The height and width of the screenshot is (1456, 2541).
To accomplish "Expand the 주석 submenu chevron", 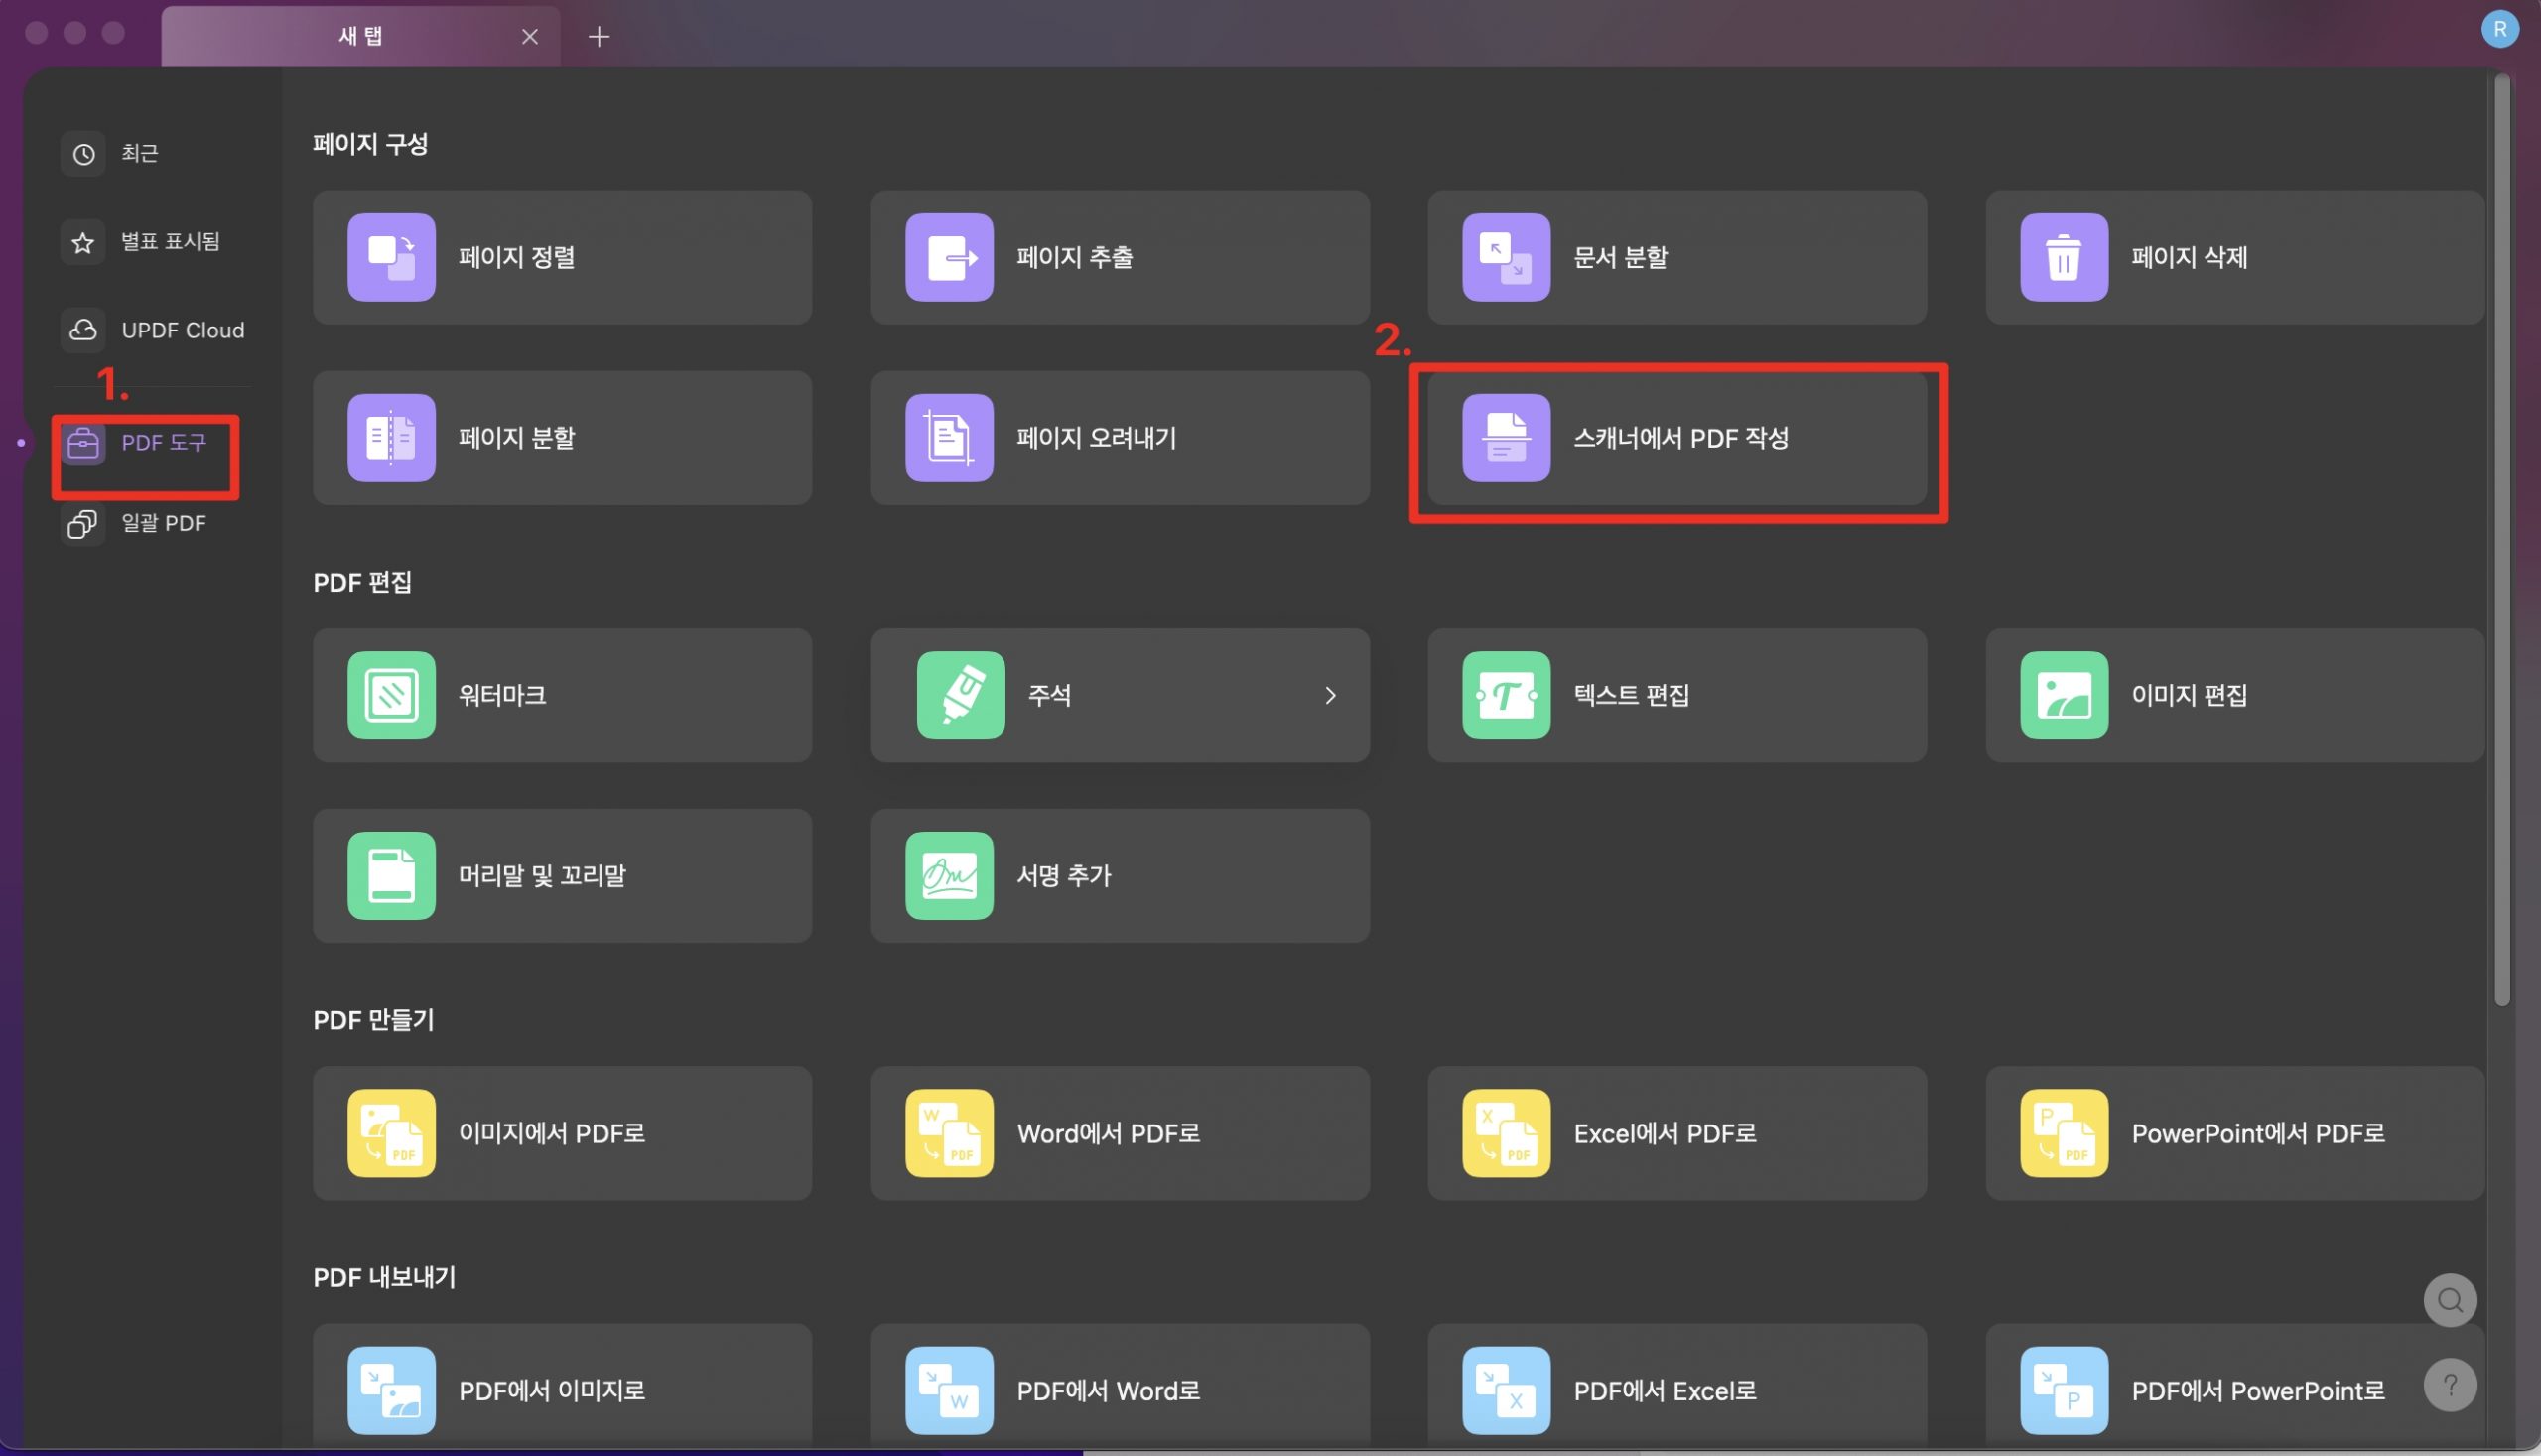I will [1330, 696].
